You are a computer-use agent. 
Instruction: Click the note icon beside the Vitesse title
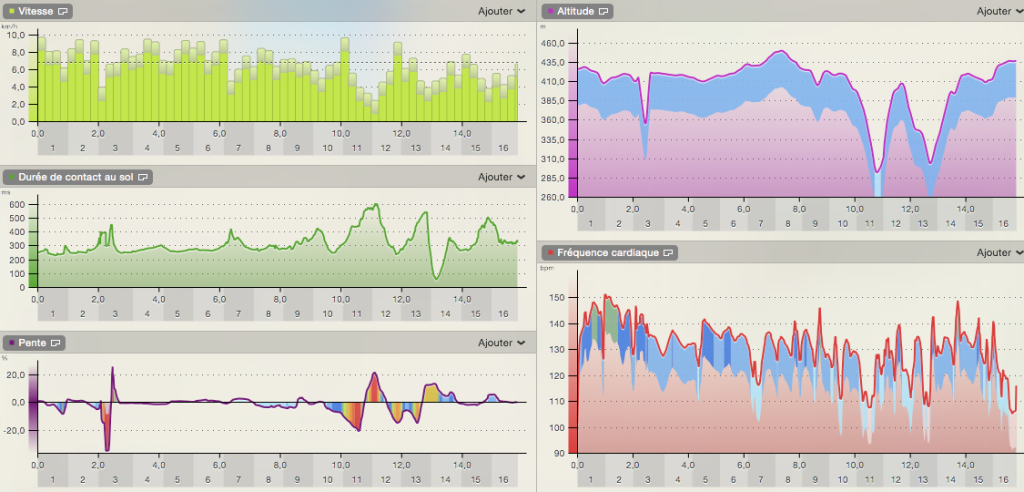tap(63, 11)
